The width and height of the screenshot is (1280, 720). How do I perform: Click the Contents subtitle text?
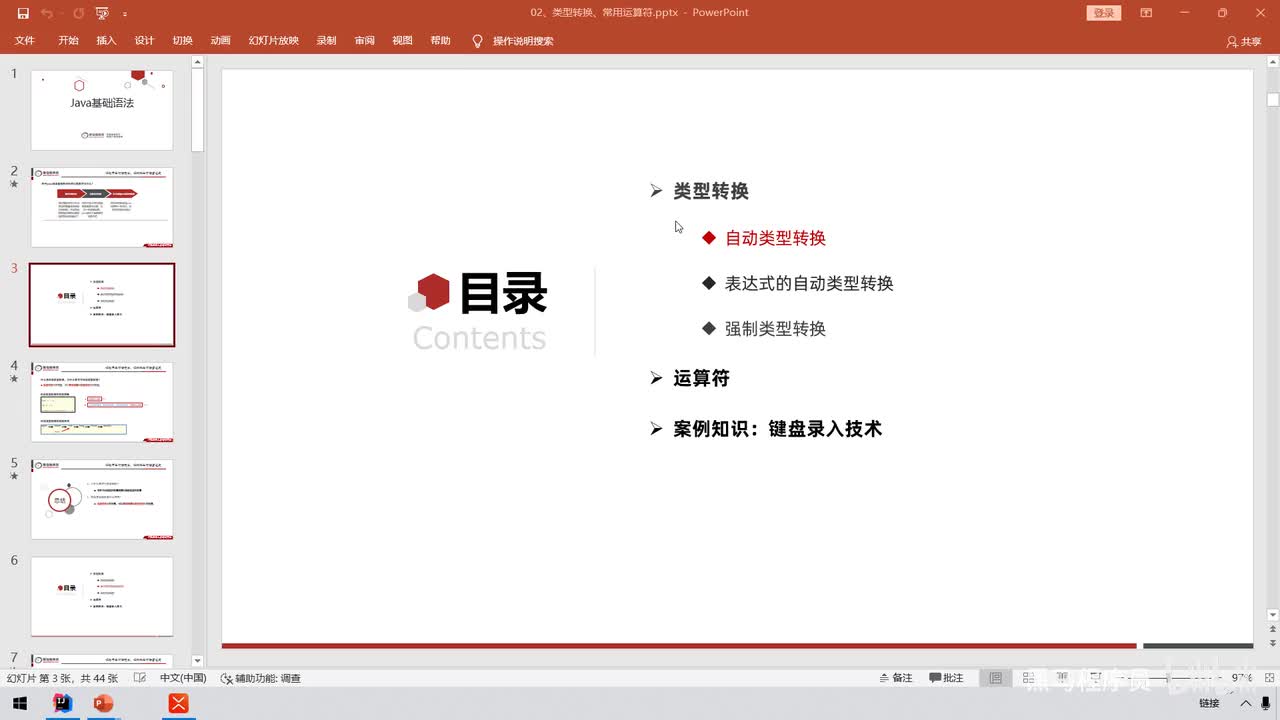tap(479, 337)
